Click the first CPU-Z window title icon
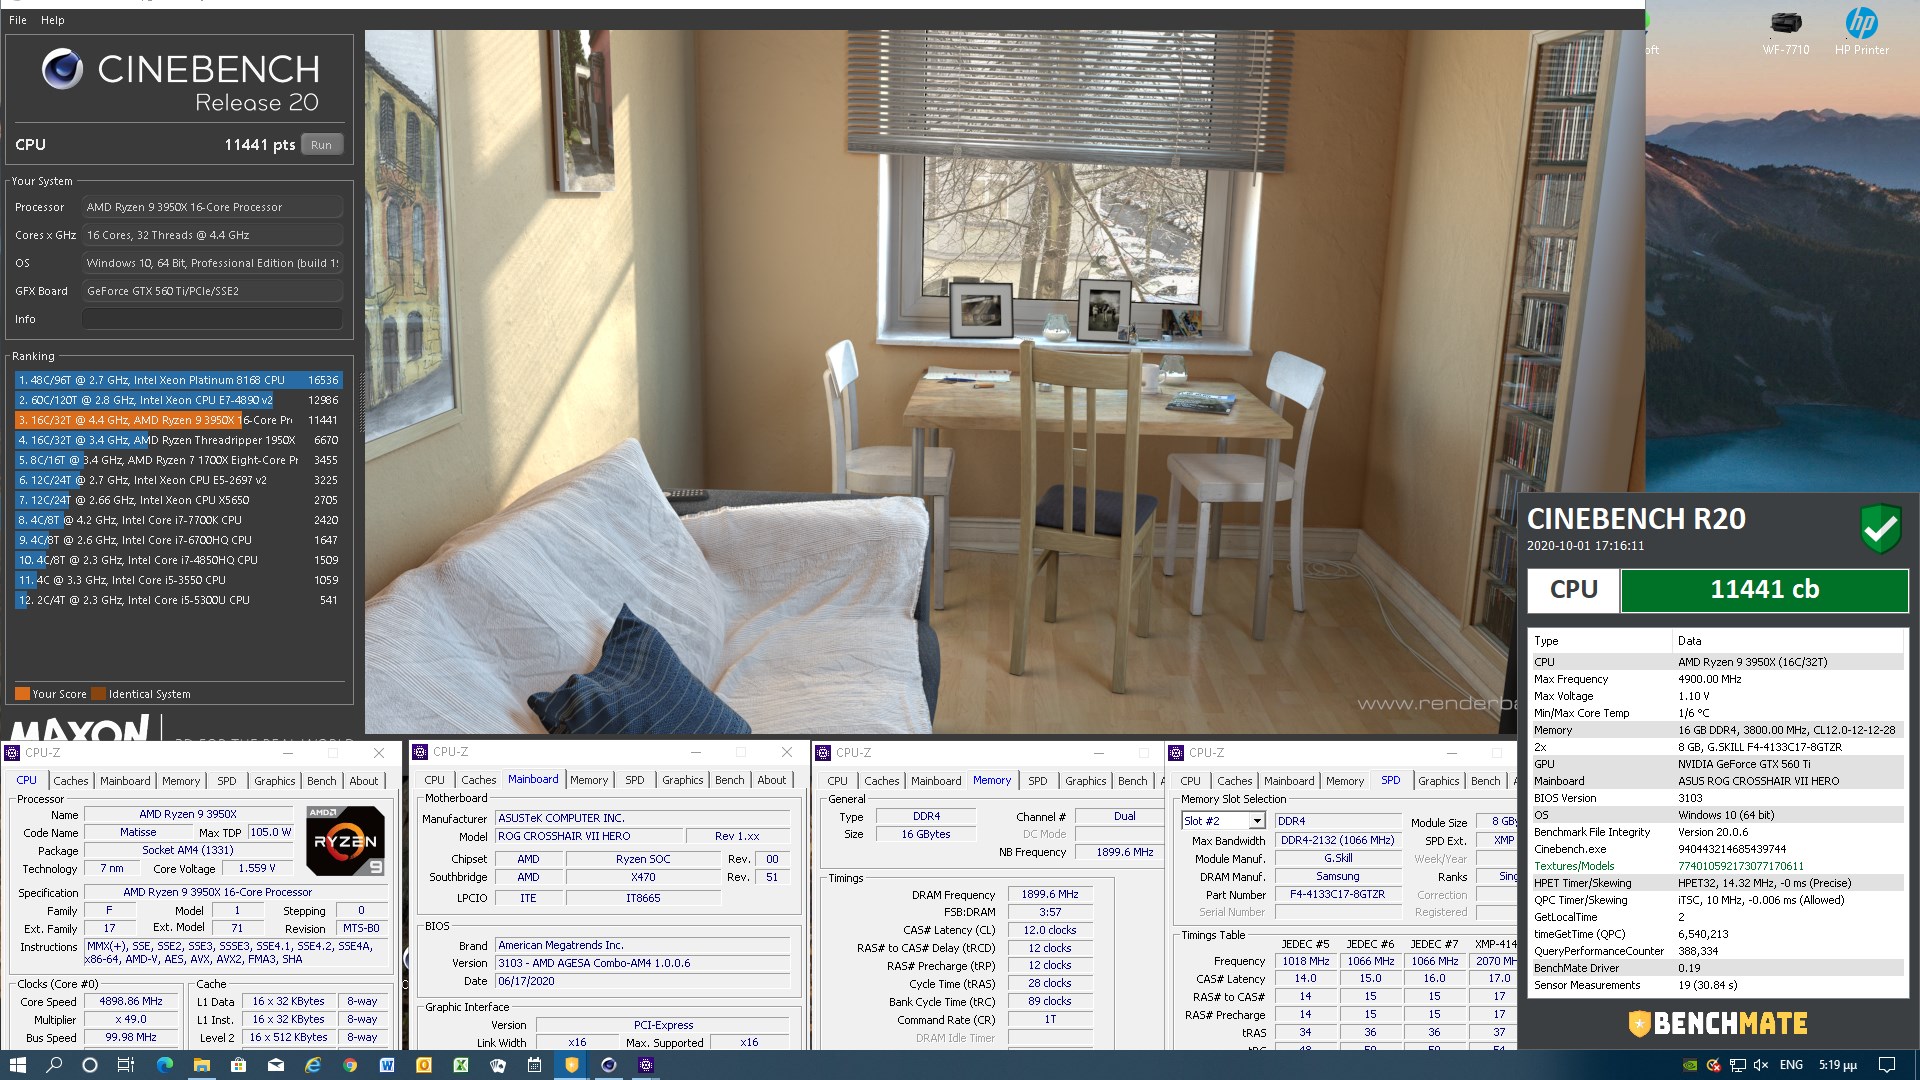1920x1080 pixels. (x=12, y=753)
